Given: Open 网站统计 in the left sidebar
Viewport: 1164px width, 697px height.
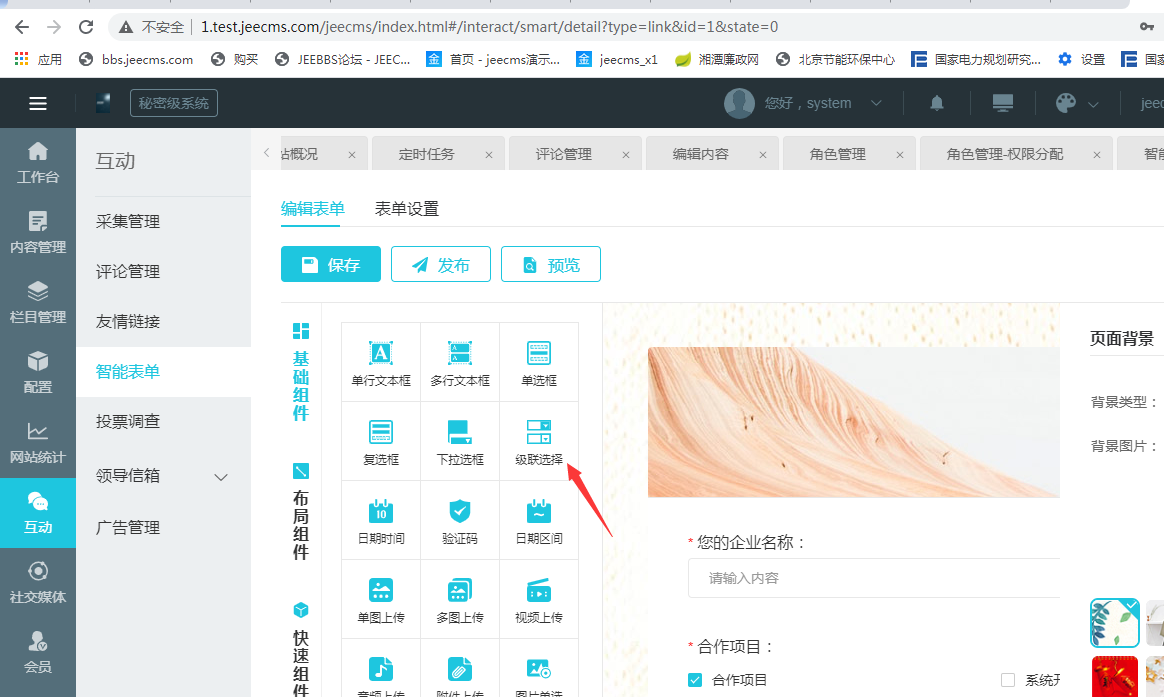Looking at the screenshot, I should pos(38,442).
